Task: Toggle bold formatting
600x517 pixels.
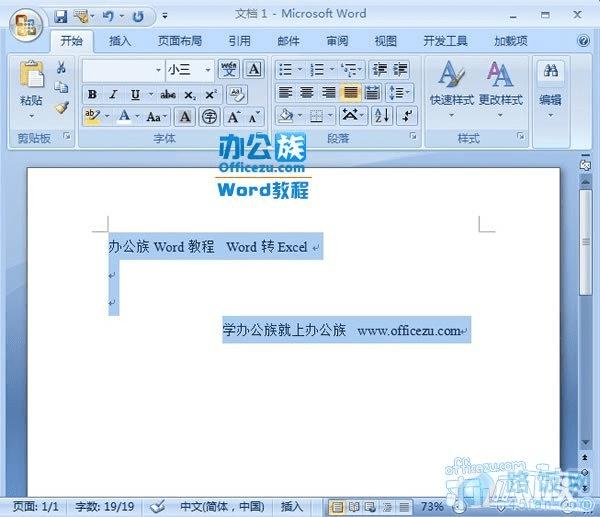Action: tap(92, 95)
